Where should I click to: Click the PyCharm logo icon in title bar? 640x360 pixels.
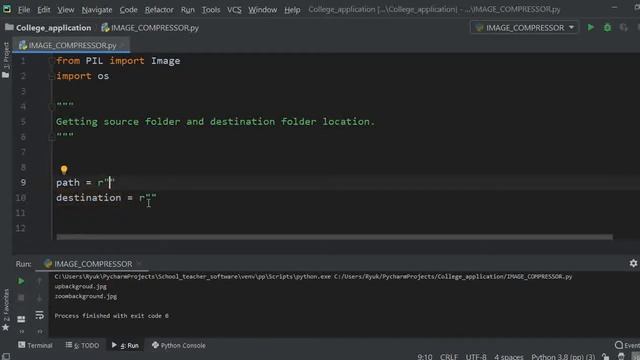7,9
